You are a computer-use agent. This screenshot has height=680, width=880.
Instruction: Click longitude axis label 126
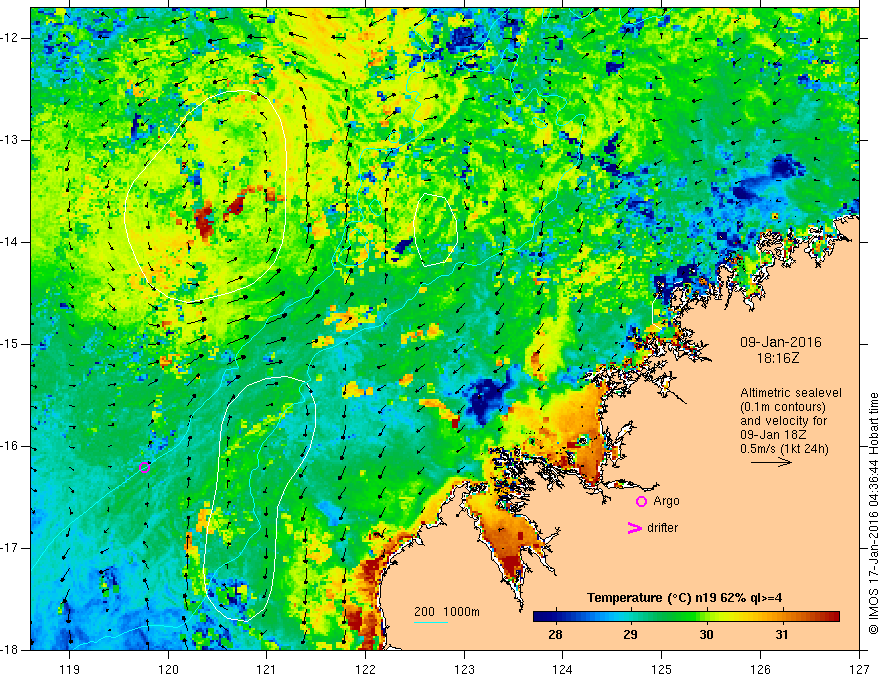760,669
